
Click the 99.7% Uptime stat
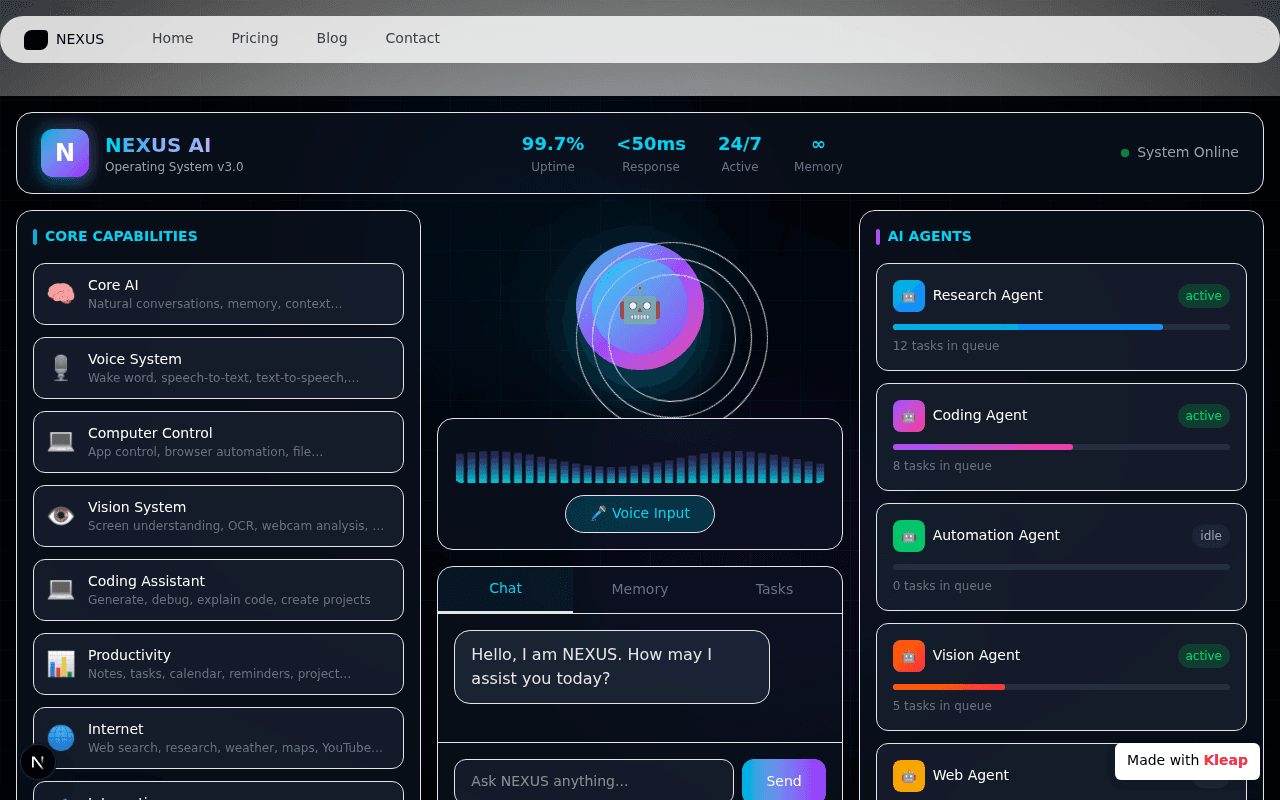click(x=553, y=153)
